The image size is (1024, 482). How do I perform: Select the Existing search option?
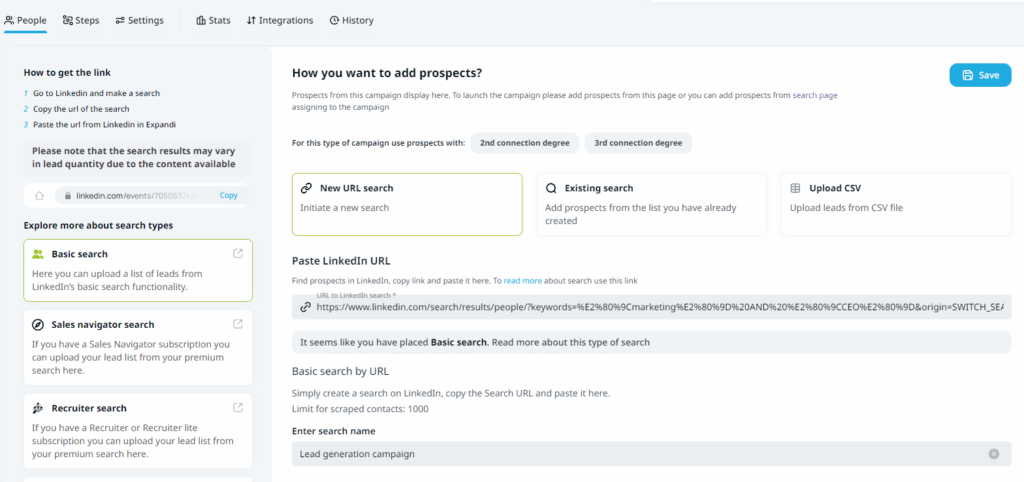click(651, 204)
